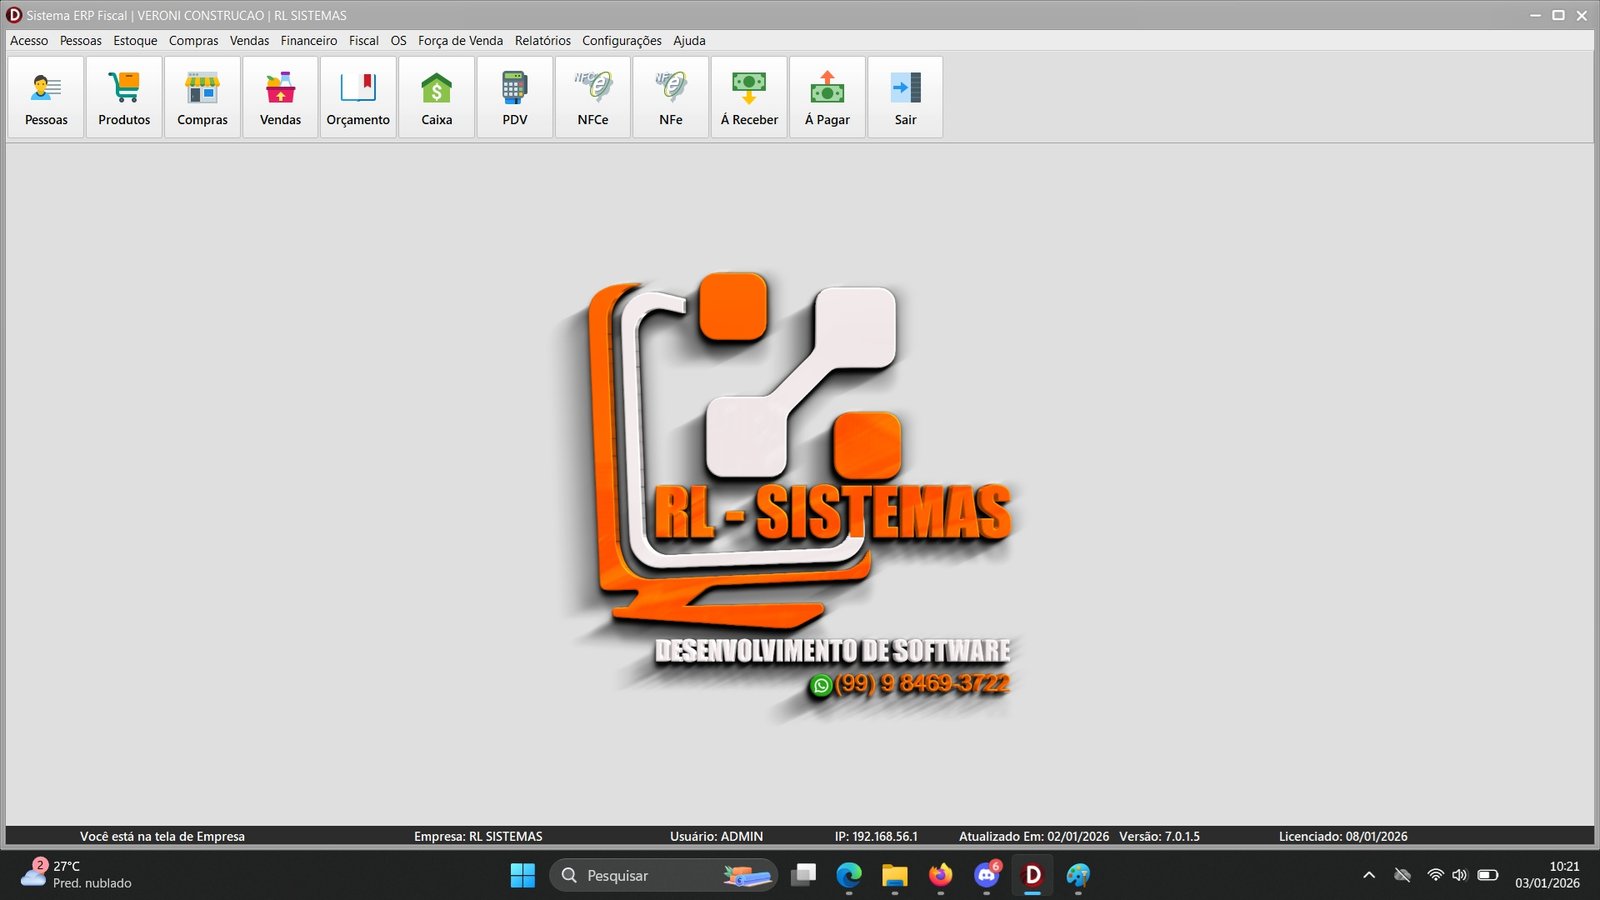Open the Relatórios menu
This screenshot has height=900, width=1600.
tap(542, 41)
